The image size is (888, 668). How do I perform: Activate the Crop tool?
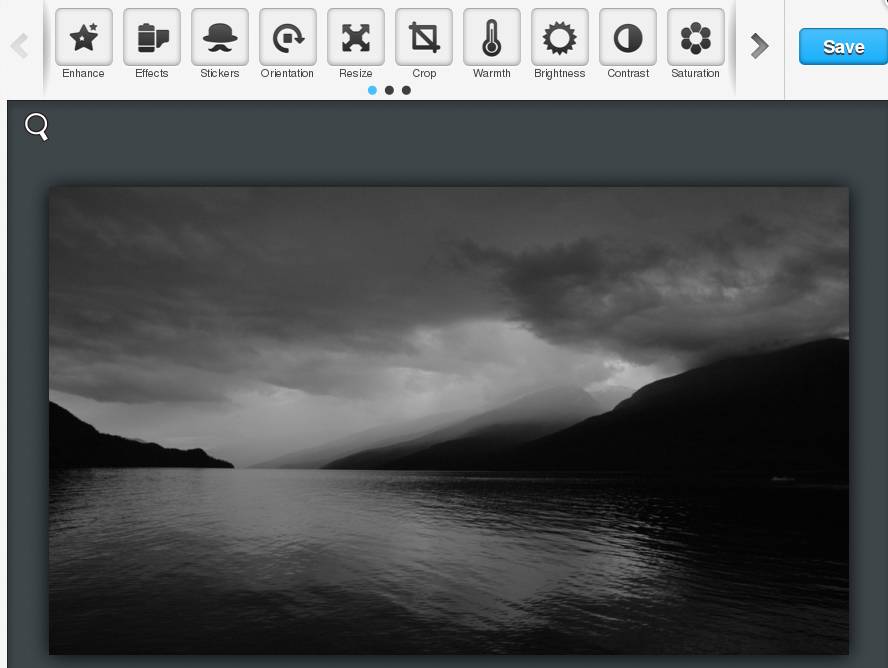click(424, 38)
